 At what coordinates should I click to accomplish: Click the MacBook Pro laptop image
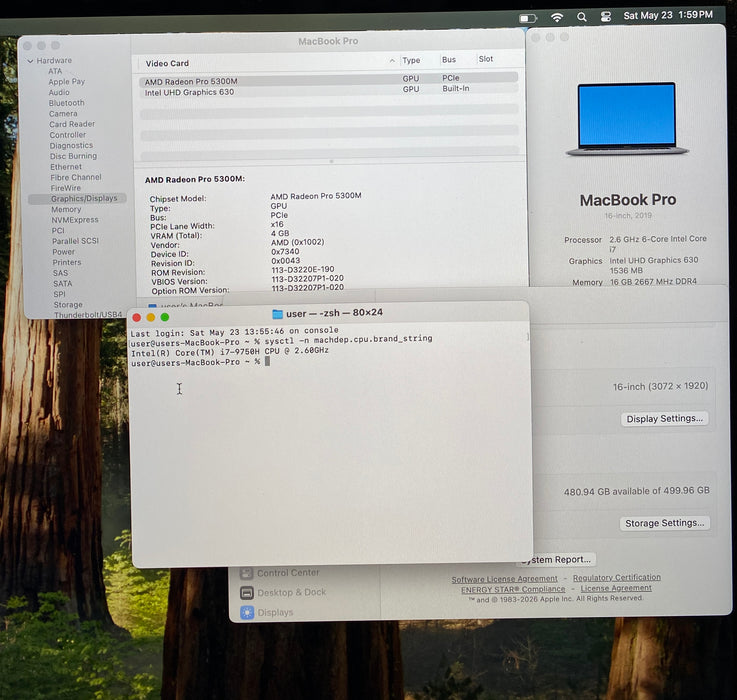(627, 119)
